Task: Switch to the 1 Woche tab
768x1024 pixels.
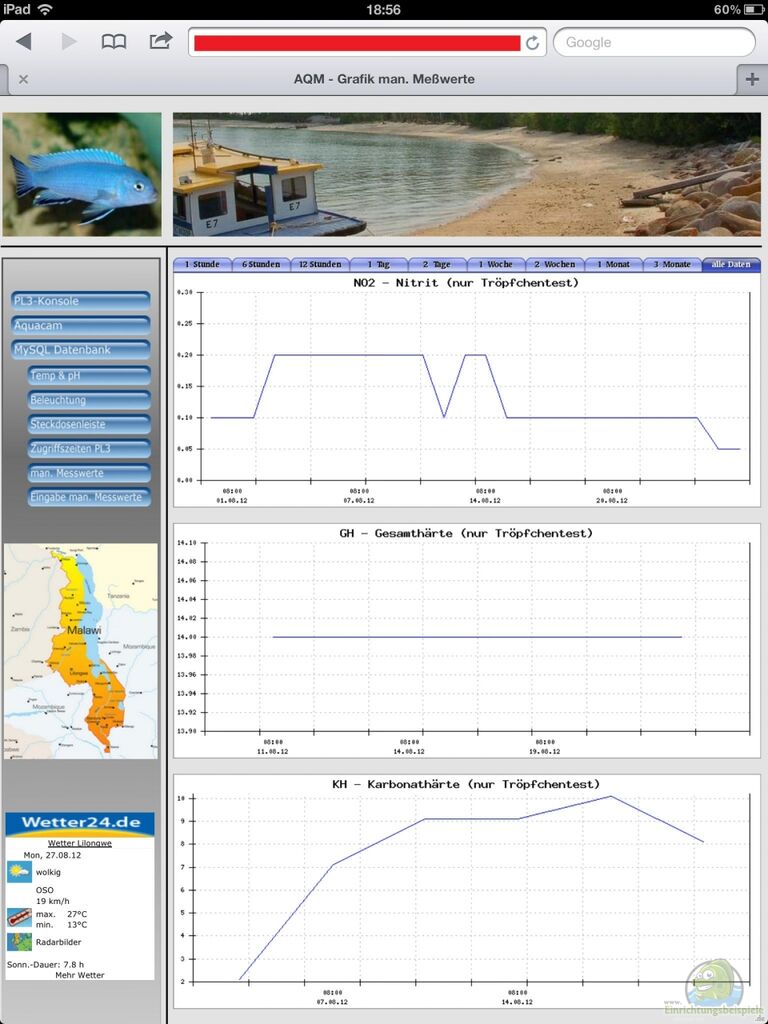Action: (x=495, y=264)
